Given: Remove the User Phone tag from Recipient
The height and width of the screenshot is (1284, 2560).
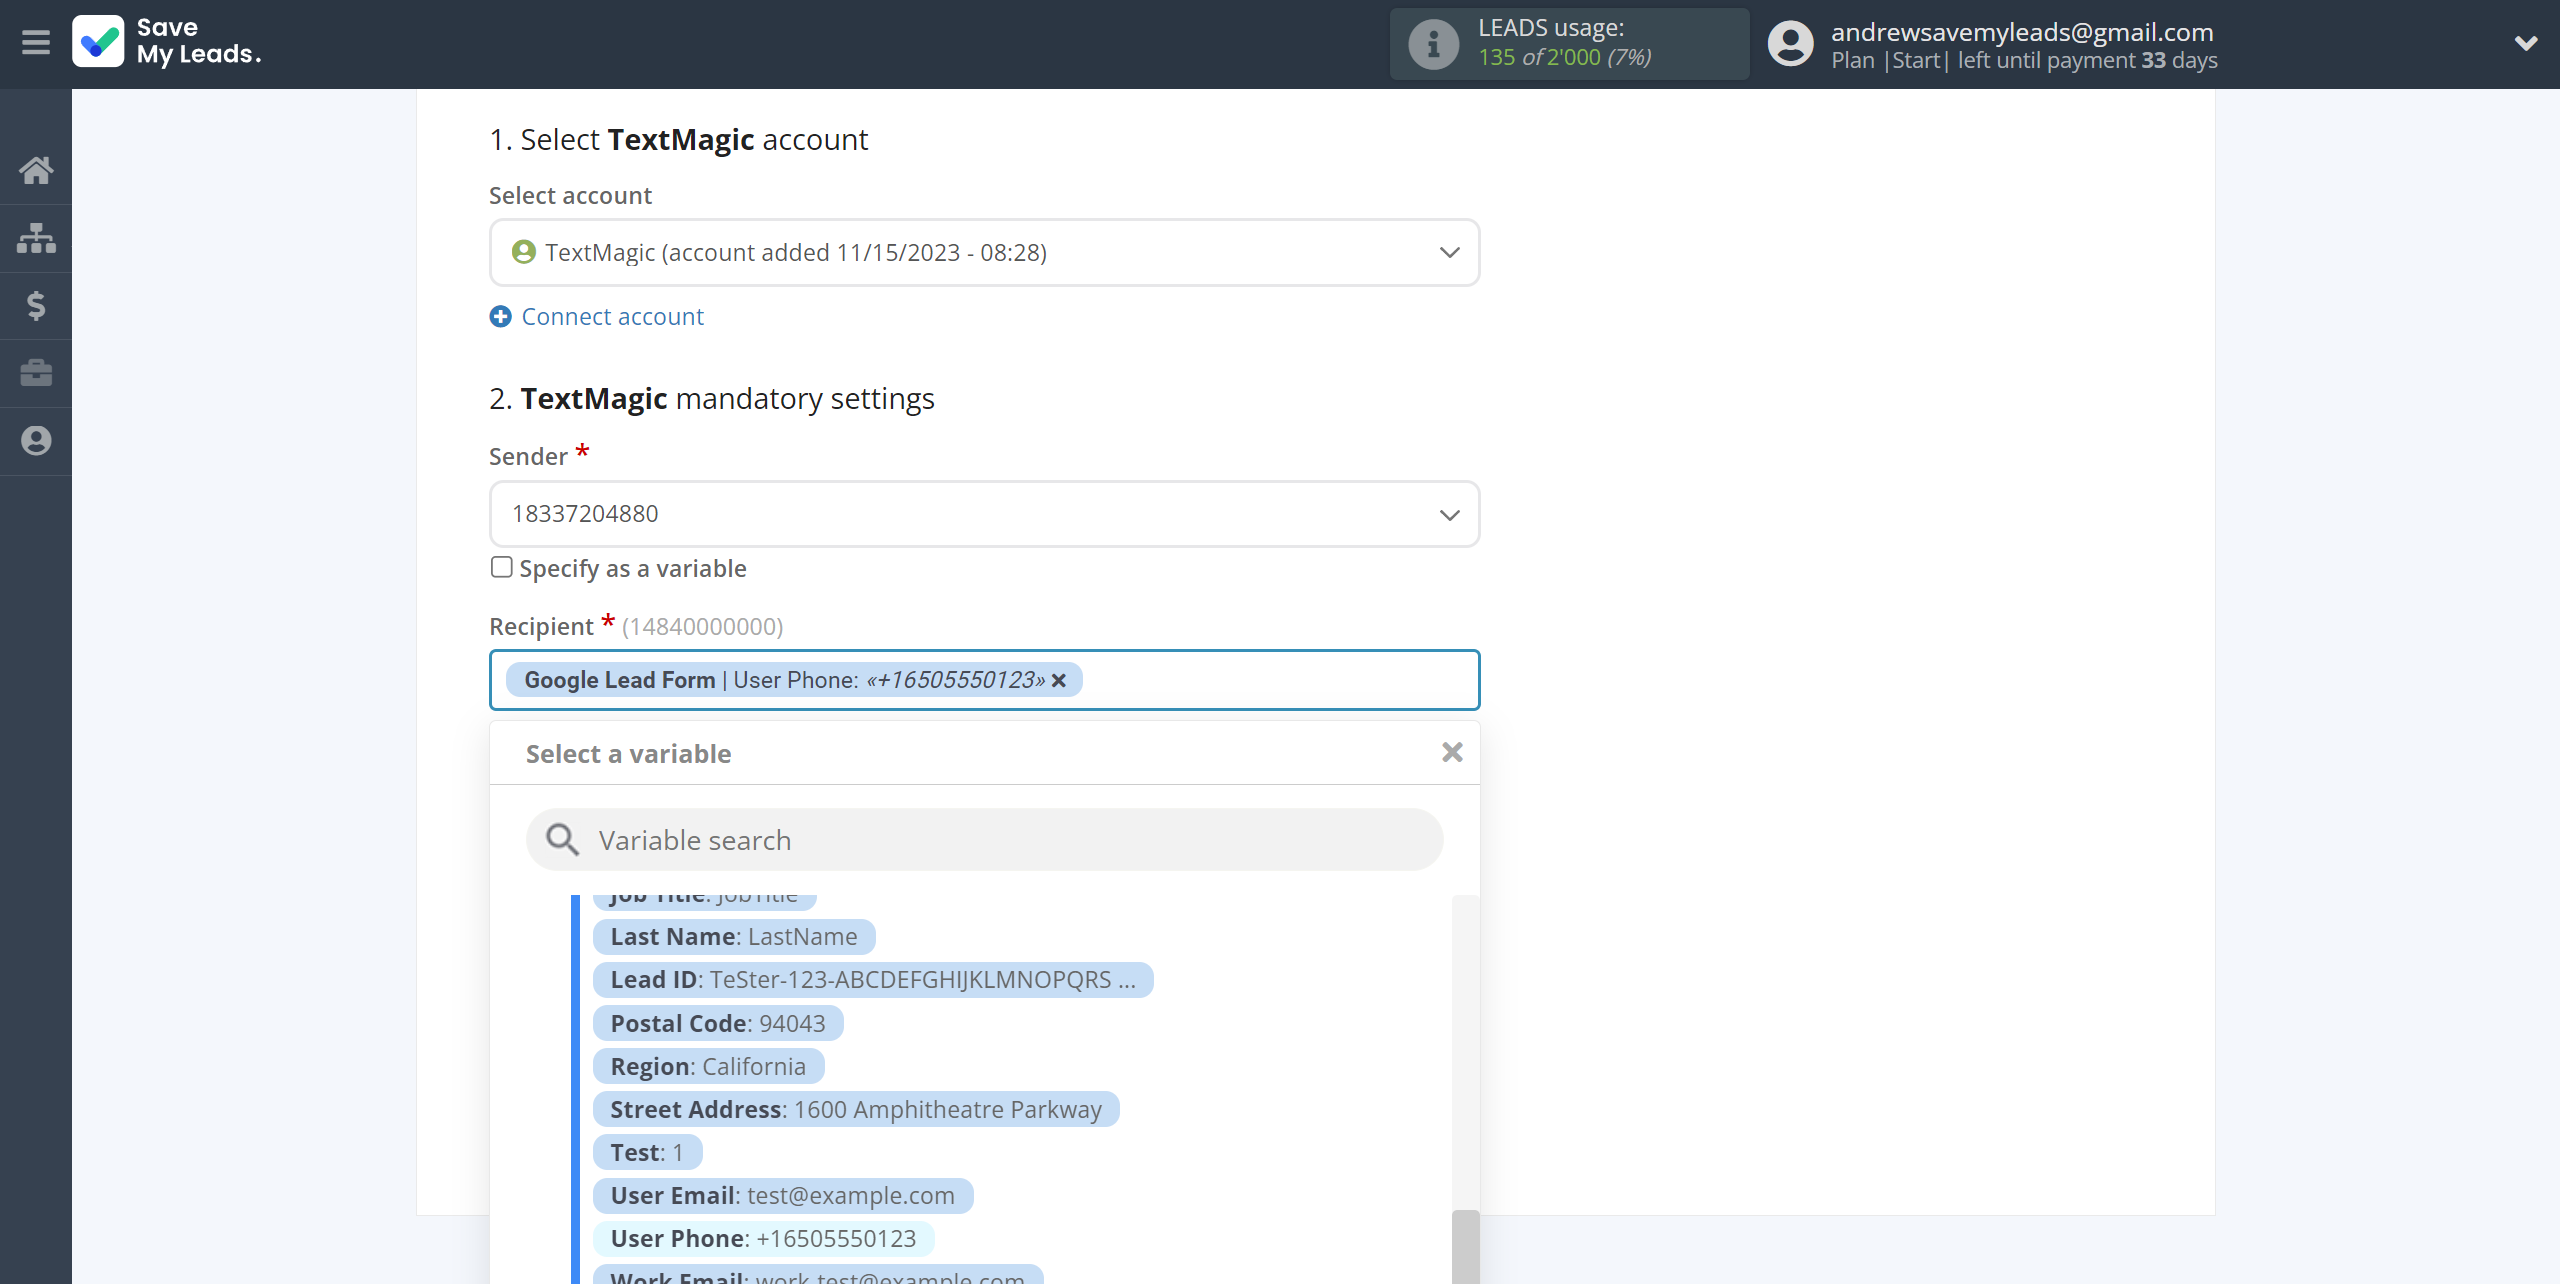Looking at the screenshot, I should tap(1059, 680).
